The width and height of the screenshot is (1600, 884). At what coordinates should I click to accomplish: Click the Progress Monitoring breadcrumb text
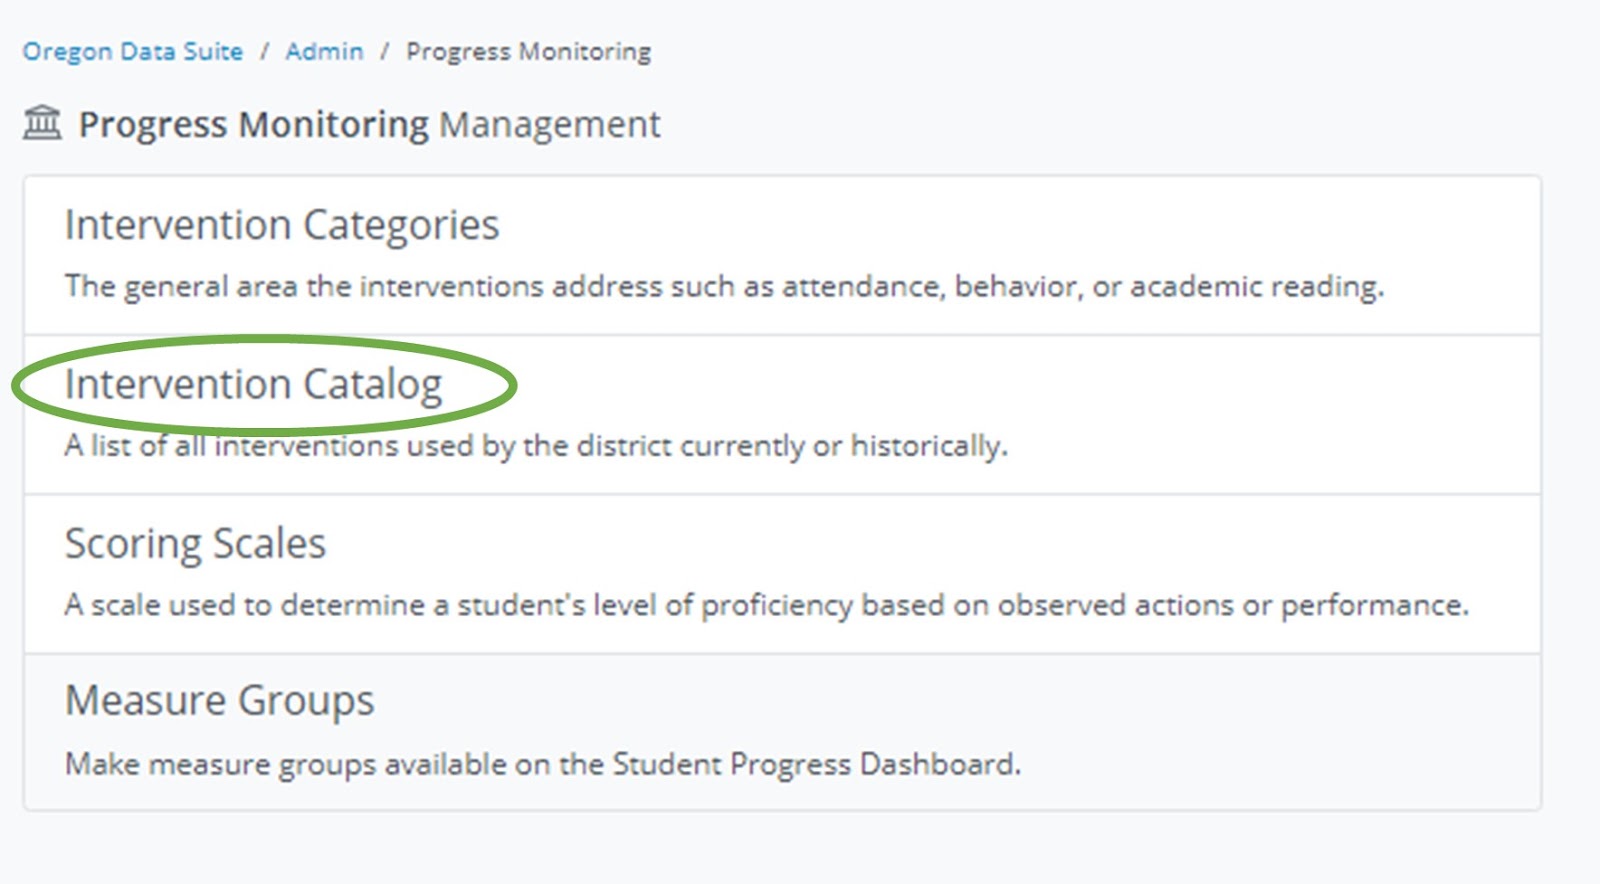coord(528,51)
